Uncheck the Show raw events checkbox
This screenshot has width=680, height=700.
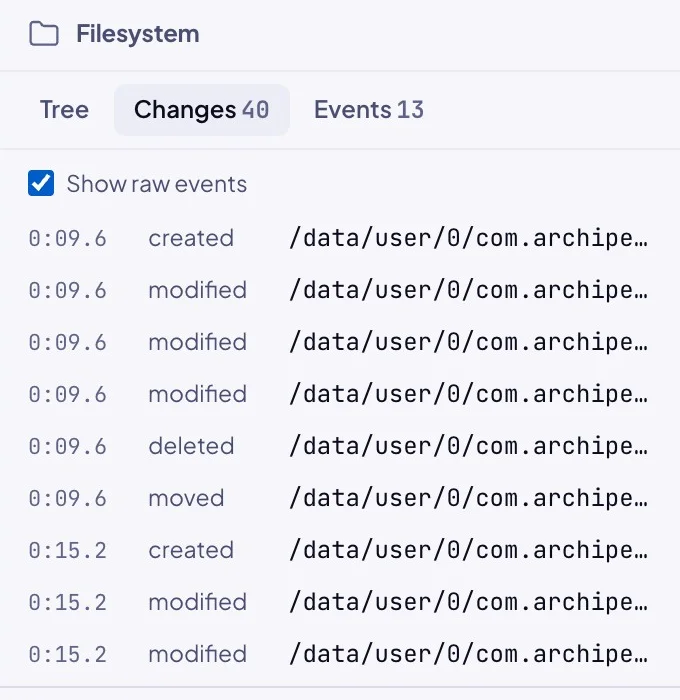pos(41,183)
